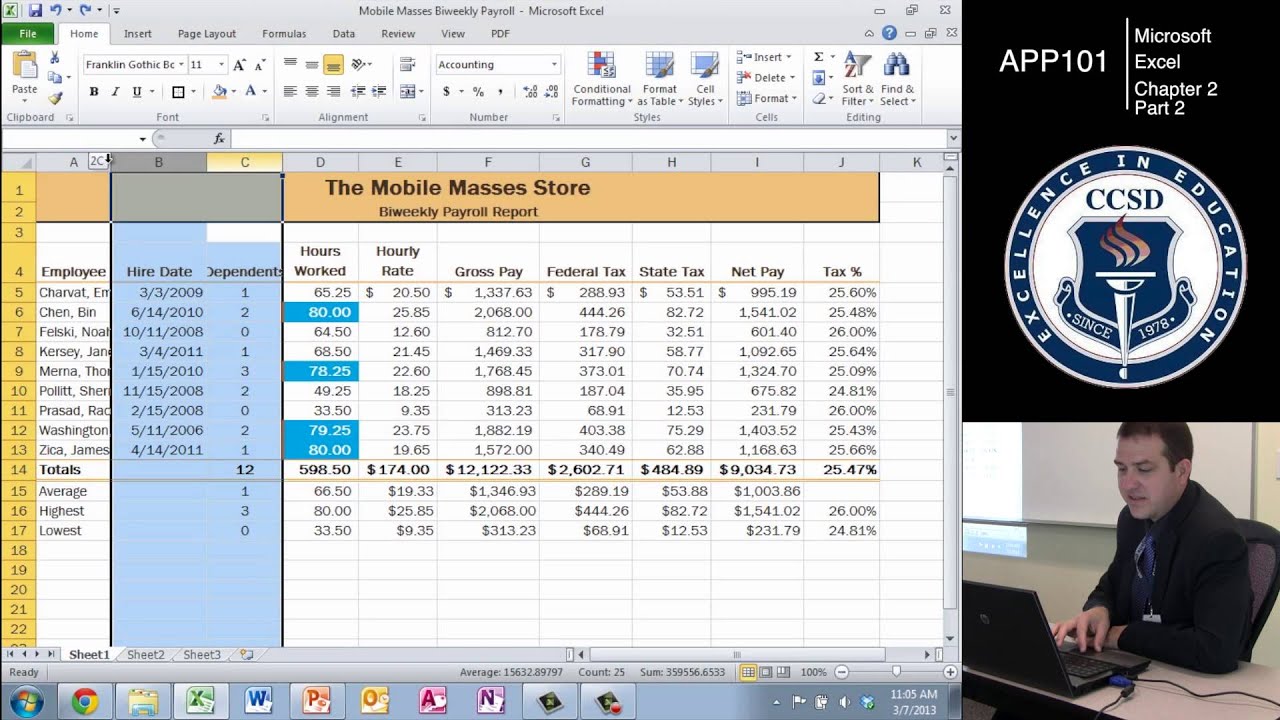Copy selection using the Copy icon
The height and width of the screenshot is (720, 1280).
(x=55, y=77)
